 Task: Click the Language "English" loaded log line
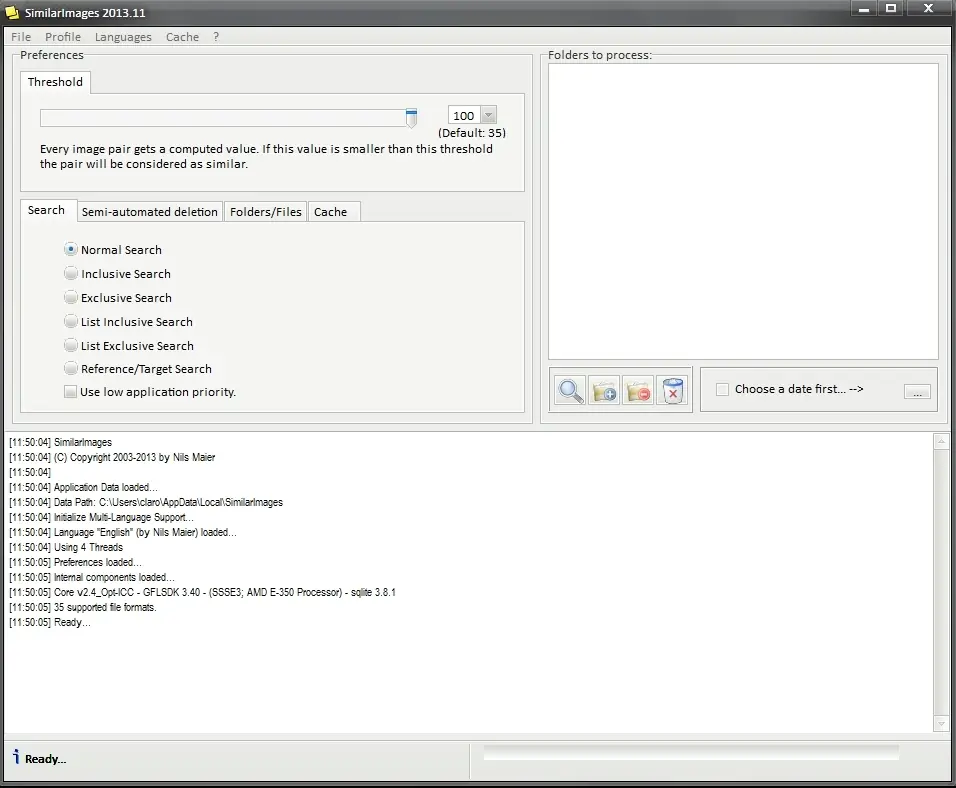pos(123,532)
